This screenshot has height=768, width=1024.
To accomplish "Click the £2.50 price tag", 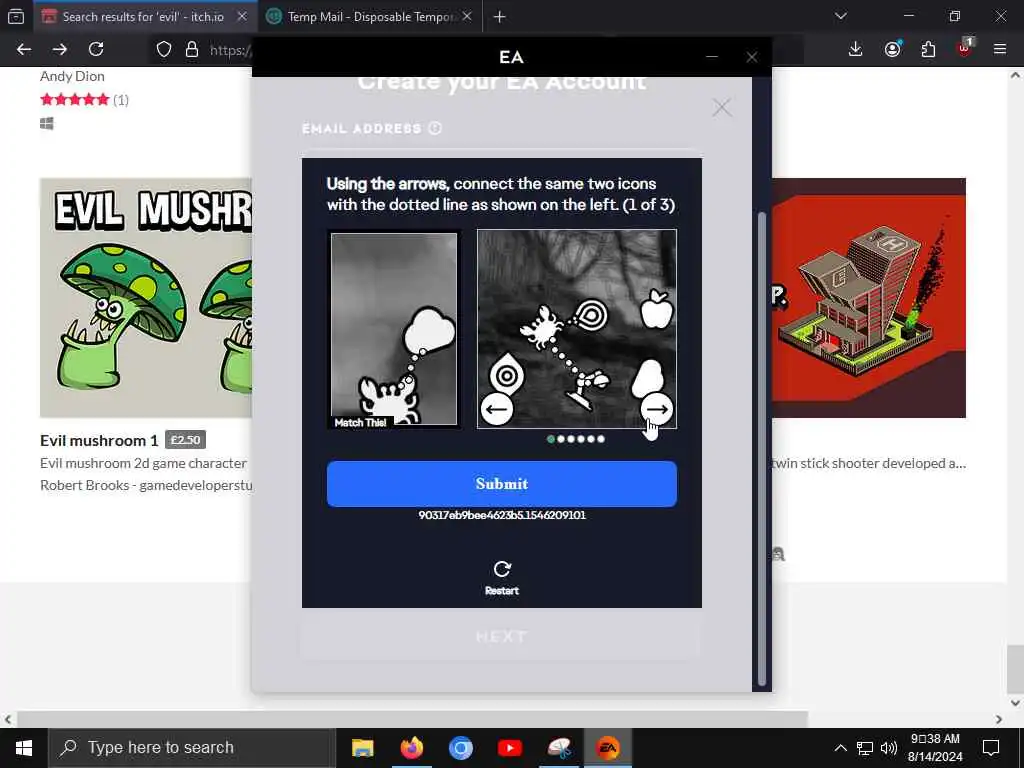I will pos(185,440).
